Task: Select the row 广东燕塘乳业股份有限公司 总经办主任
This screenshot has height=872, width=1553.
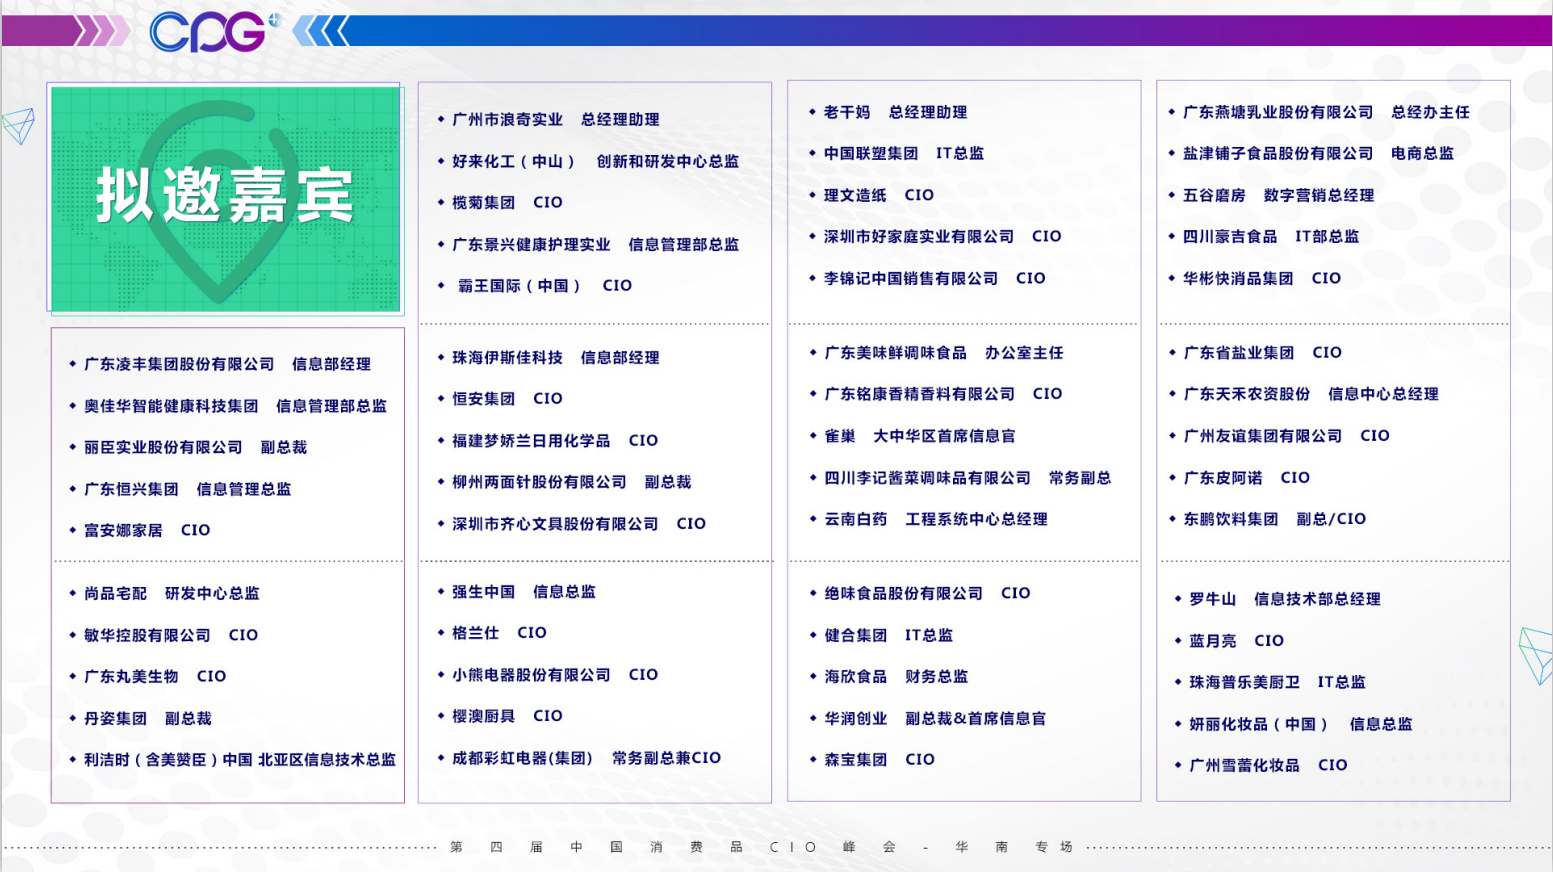Action: tap(1319, 112)
